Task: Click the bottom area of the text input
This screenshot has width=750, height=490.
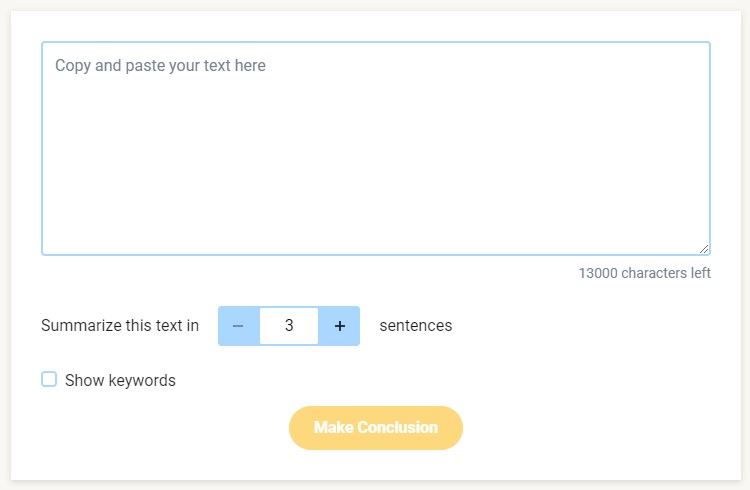Action: click(x=376, y=234)
